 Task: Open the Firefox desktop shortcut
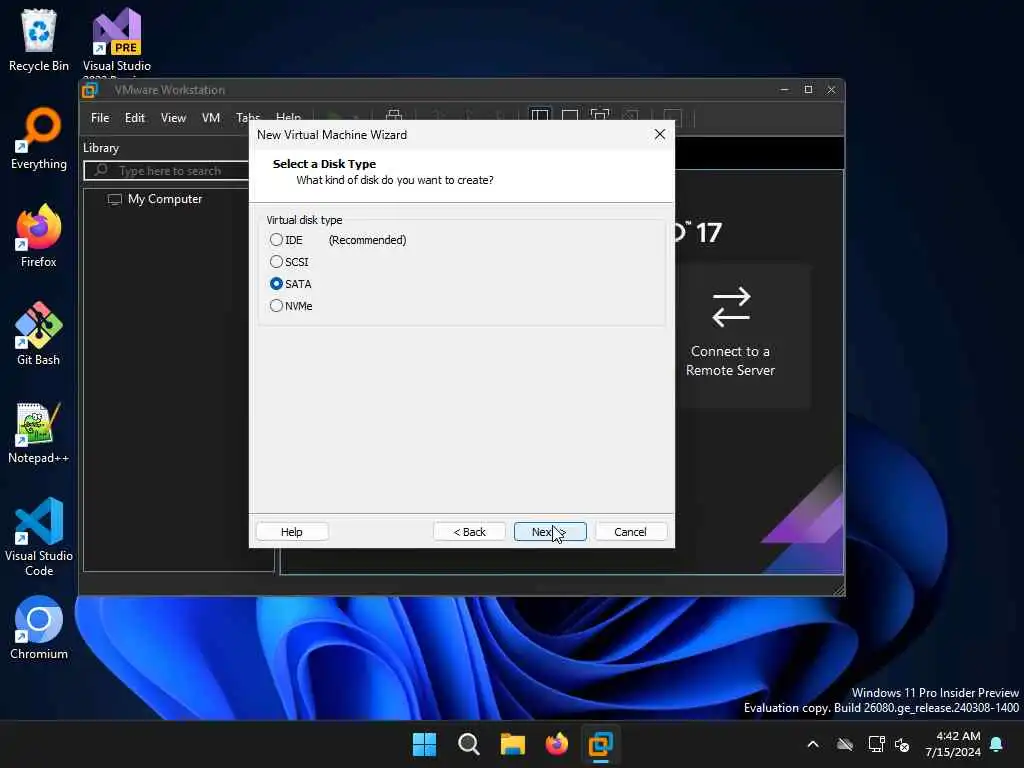[x=39, y=236]
